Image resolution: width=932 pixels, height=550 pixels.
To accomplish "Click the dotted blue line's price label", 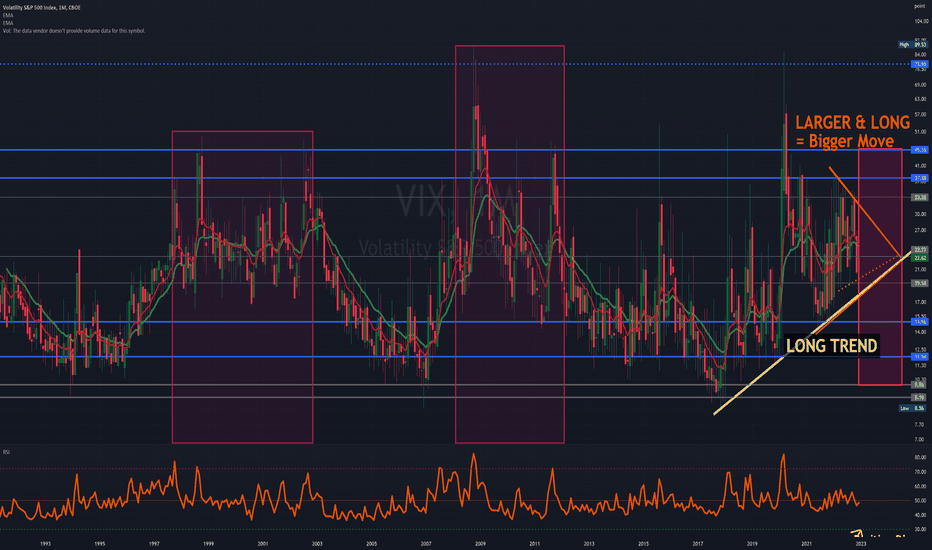I will [920, 64].
